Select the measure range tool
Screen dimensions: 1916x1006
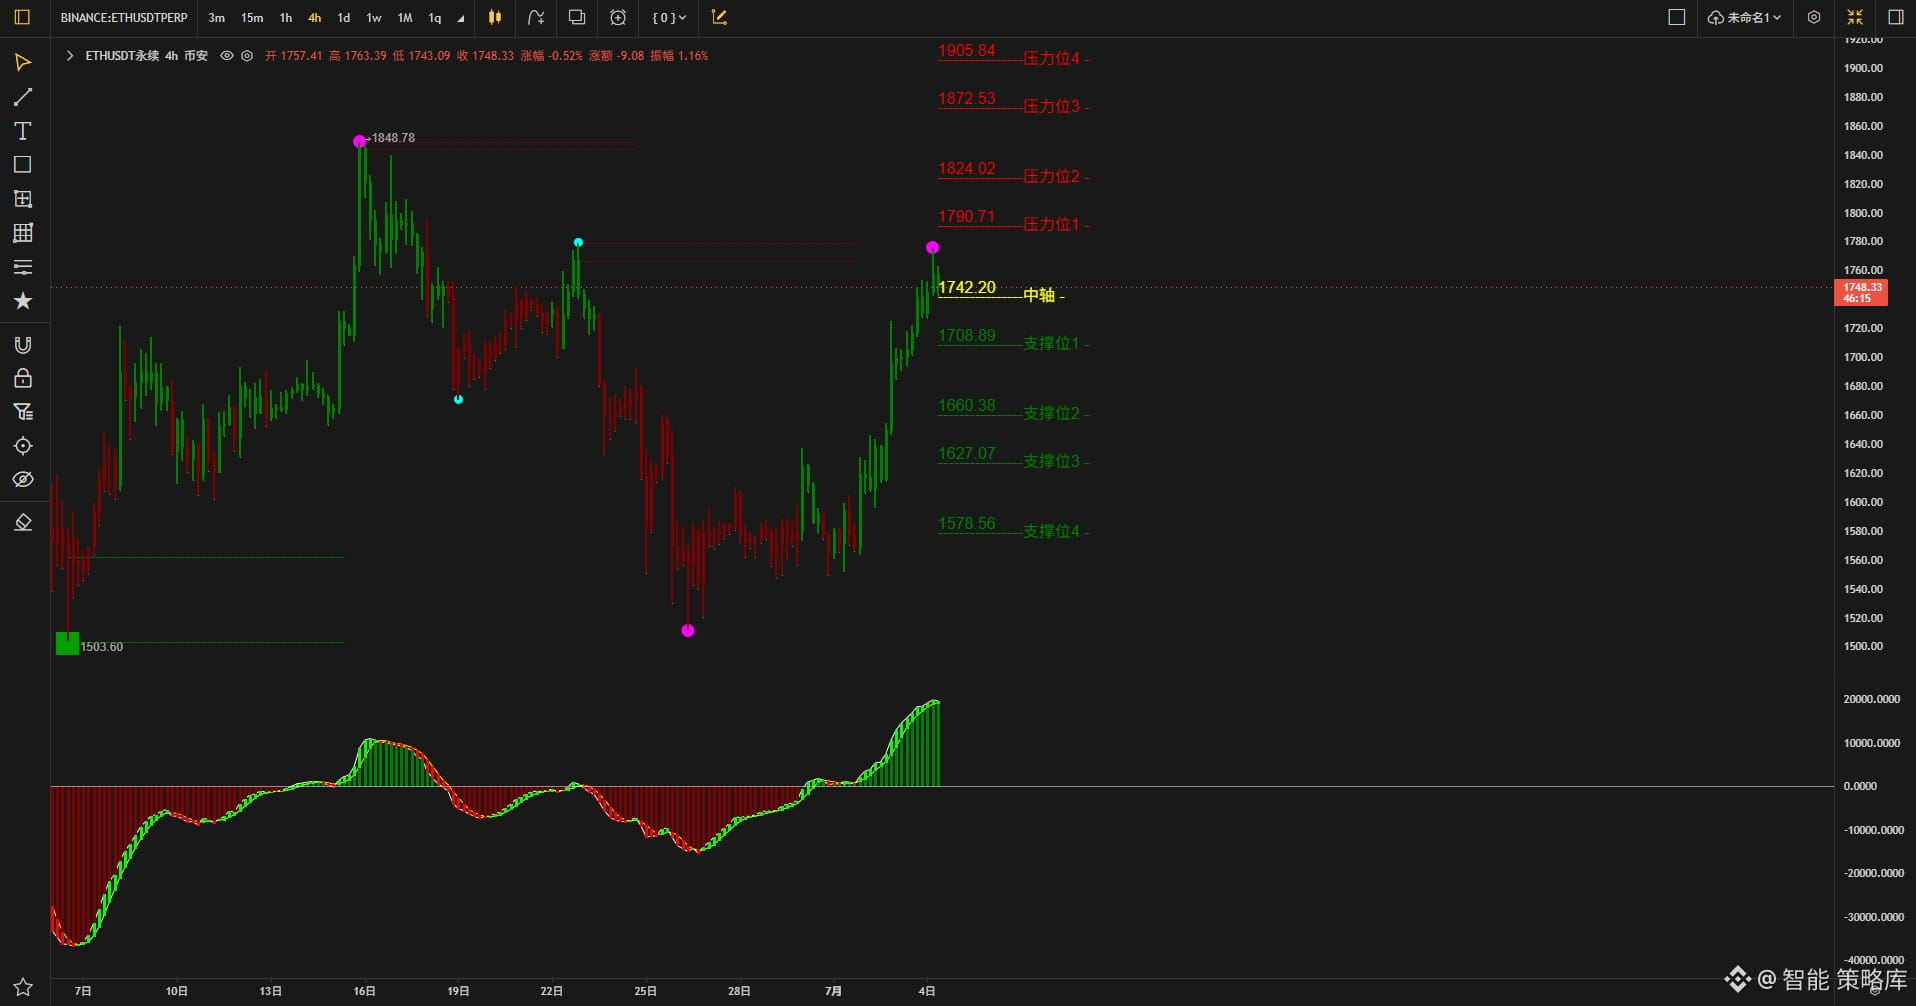(23, 199)
